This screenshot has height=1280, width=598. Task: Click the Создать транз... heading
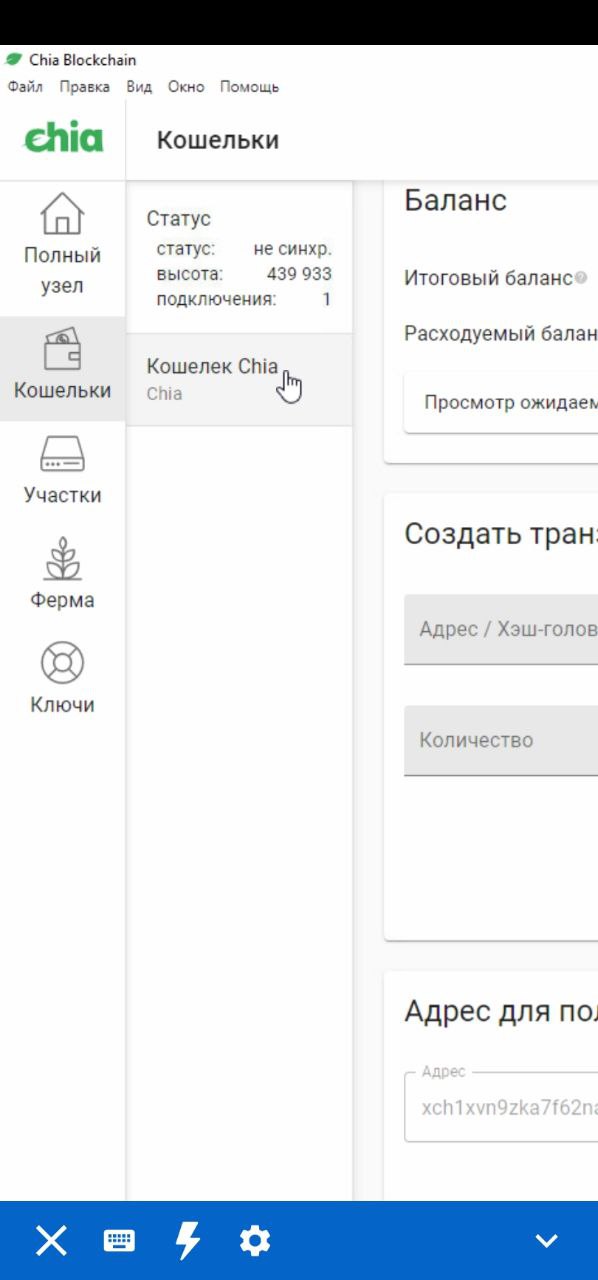pyautogui.click(x=501, y=534)
